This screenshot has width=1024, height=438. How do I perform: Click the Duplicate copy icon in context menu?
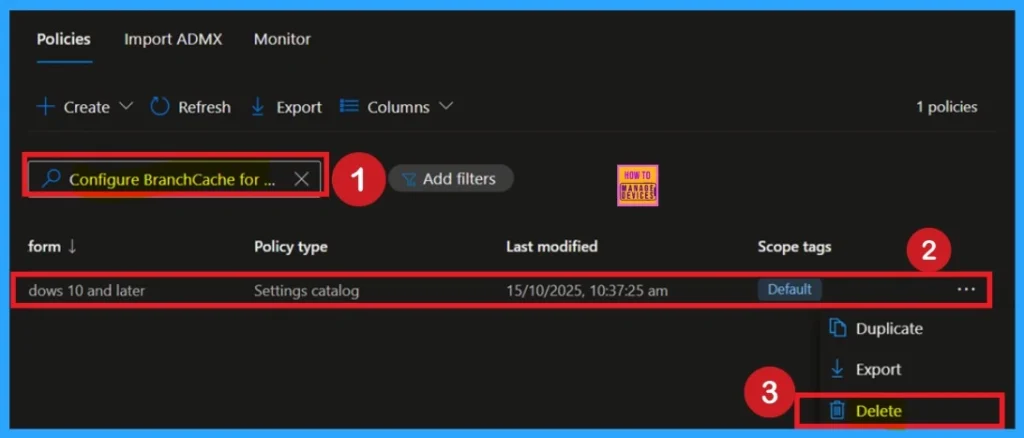pos(838,328)
